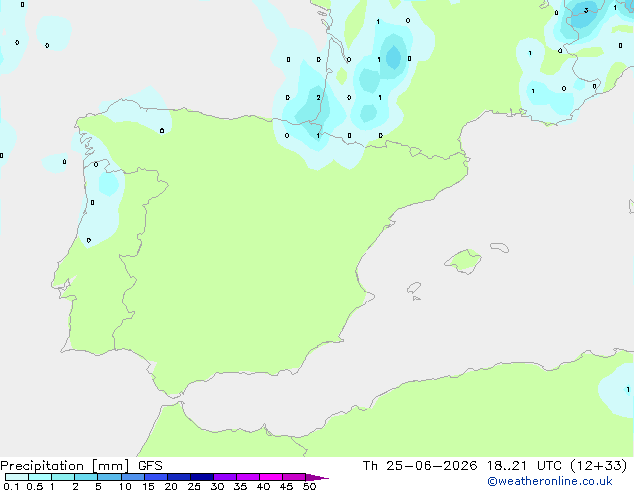Pick the legend swatch between 0.1 and 0.5
The height and width of the screenshot is (490, 634).
pos(17,477)
